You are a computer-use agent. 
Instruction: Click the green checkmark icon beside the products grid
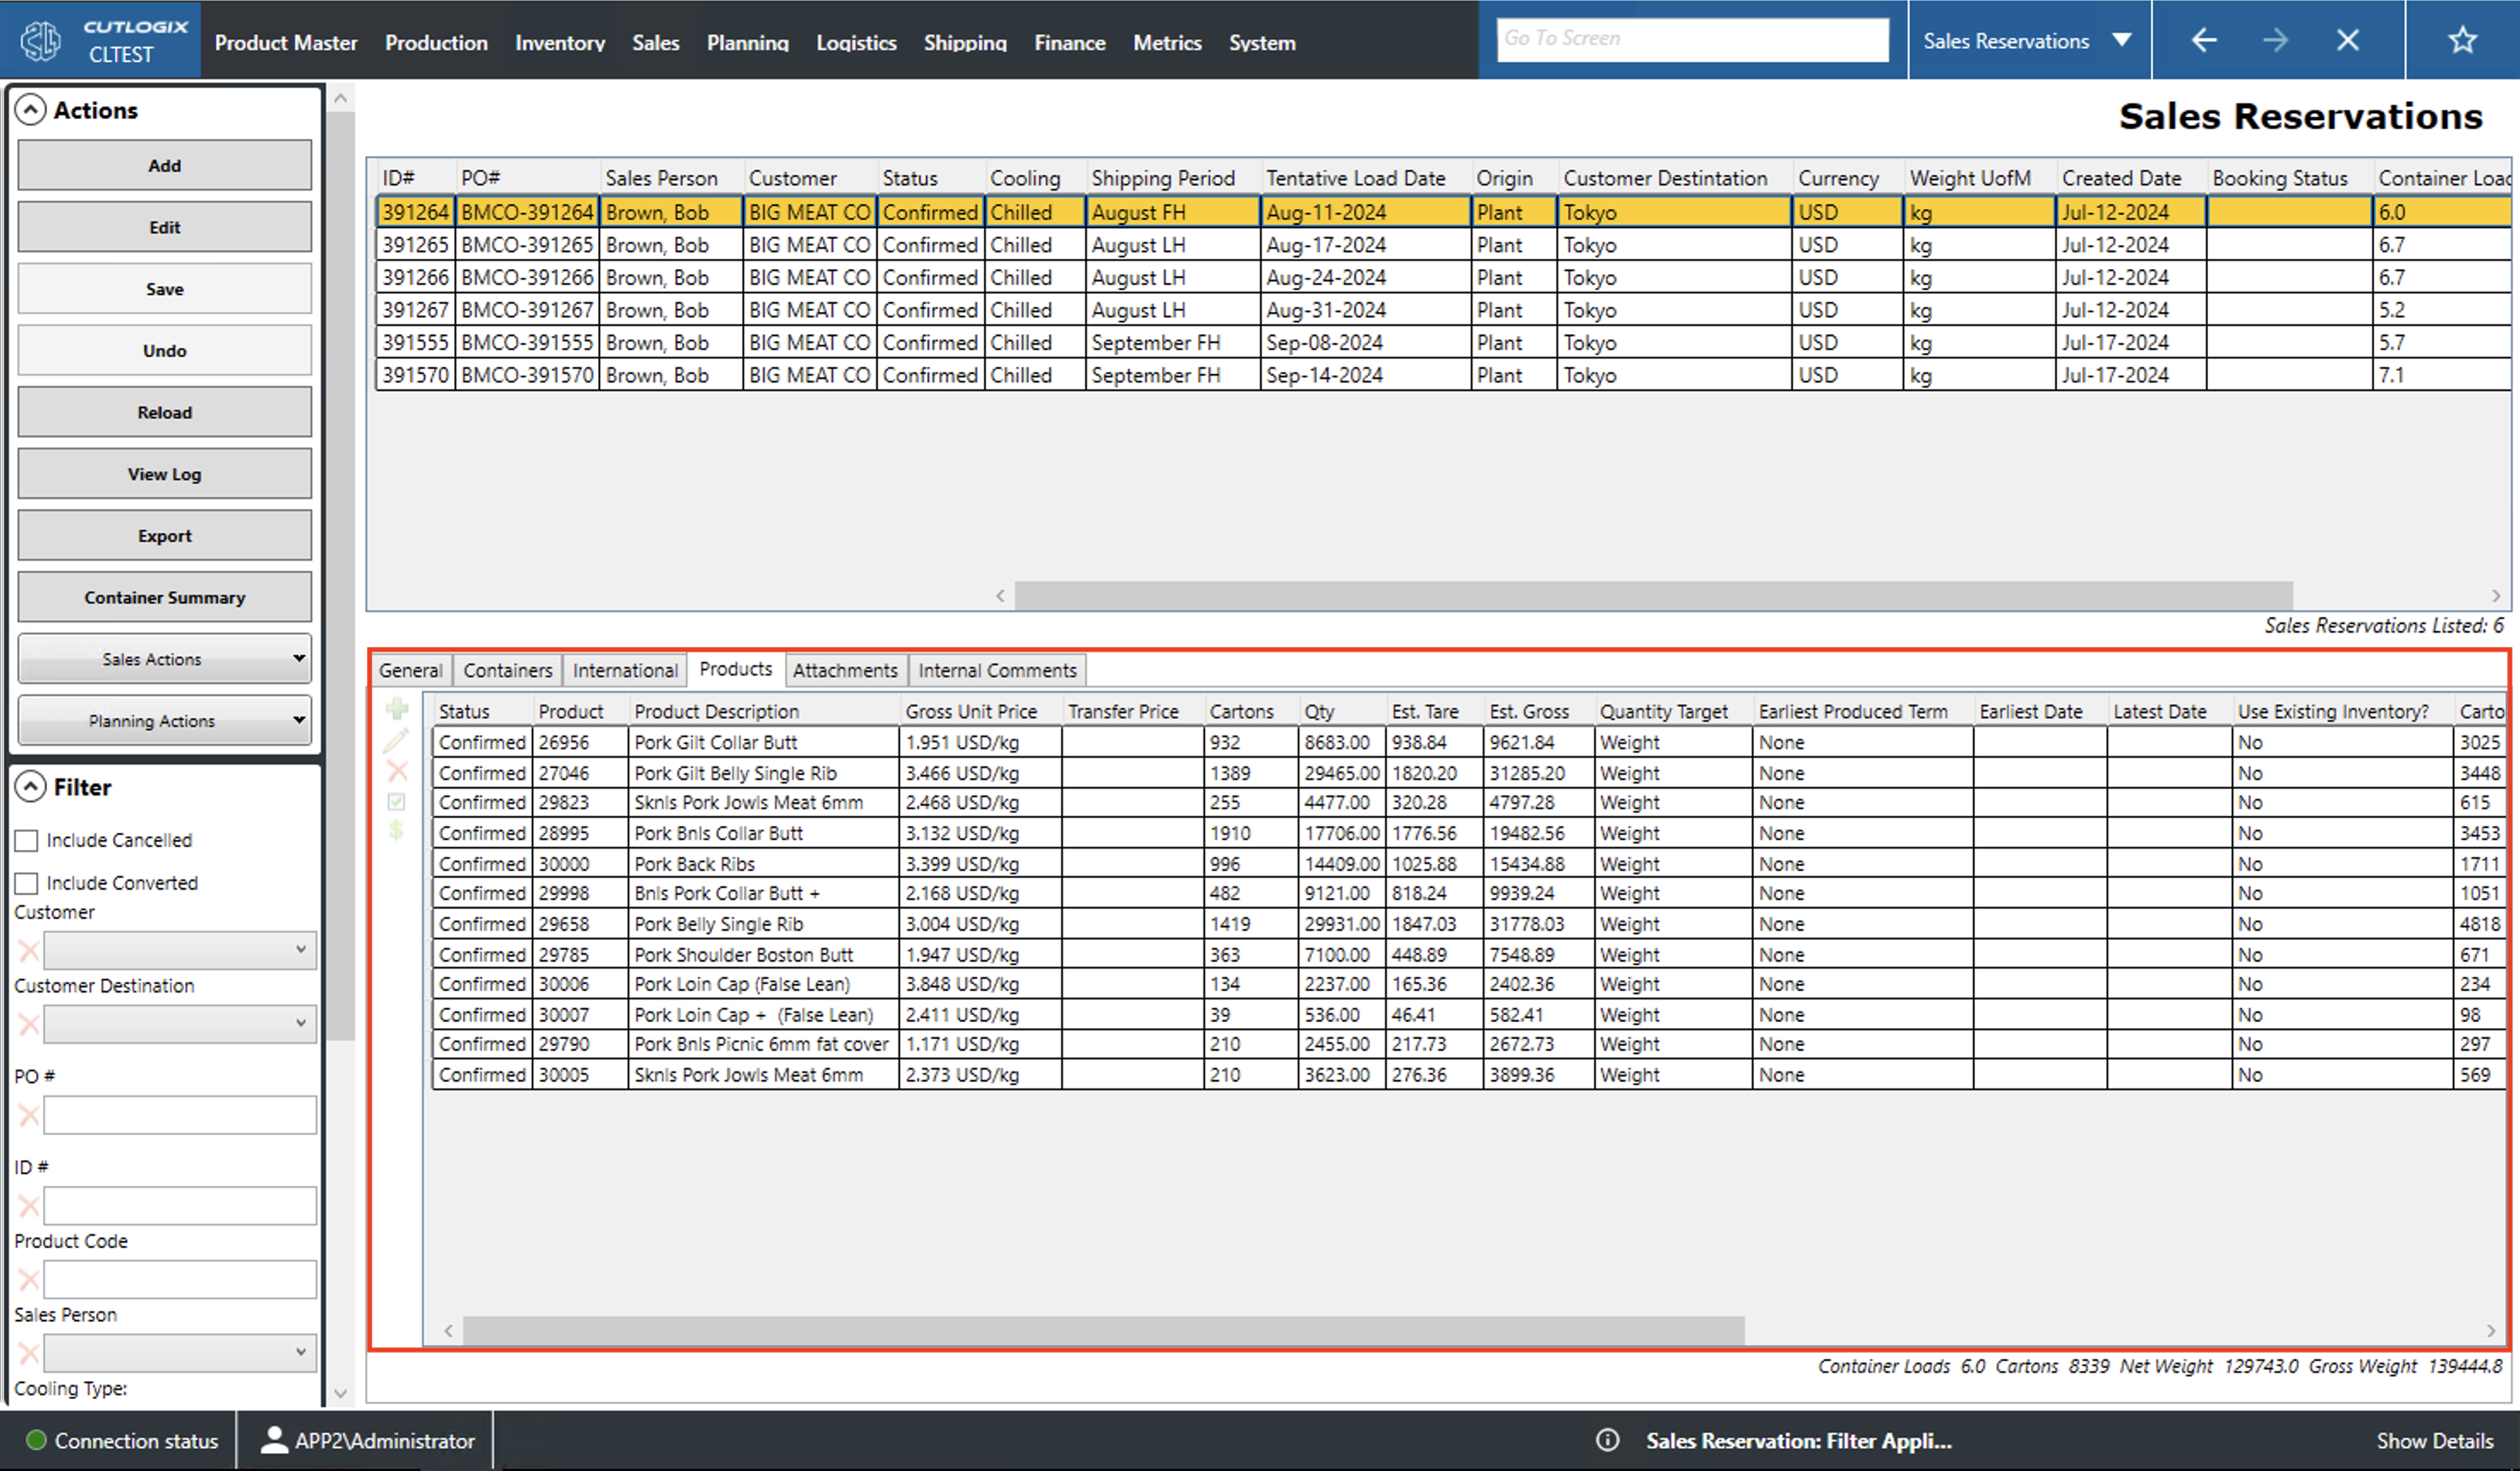[x=398, y=801]
